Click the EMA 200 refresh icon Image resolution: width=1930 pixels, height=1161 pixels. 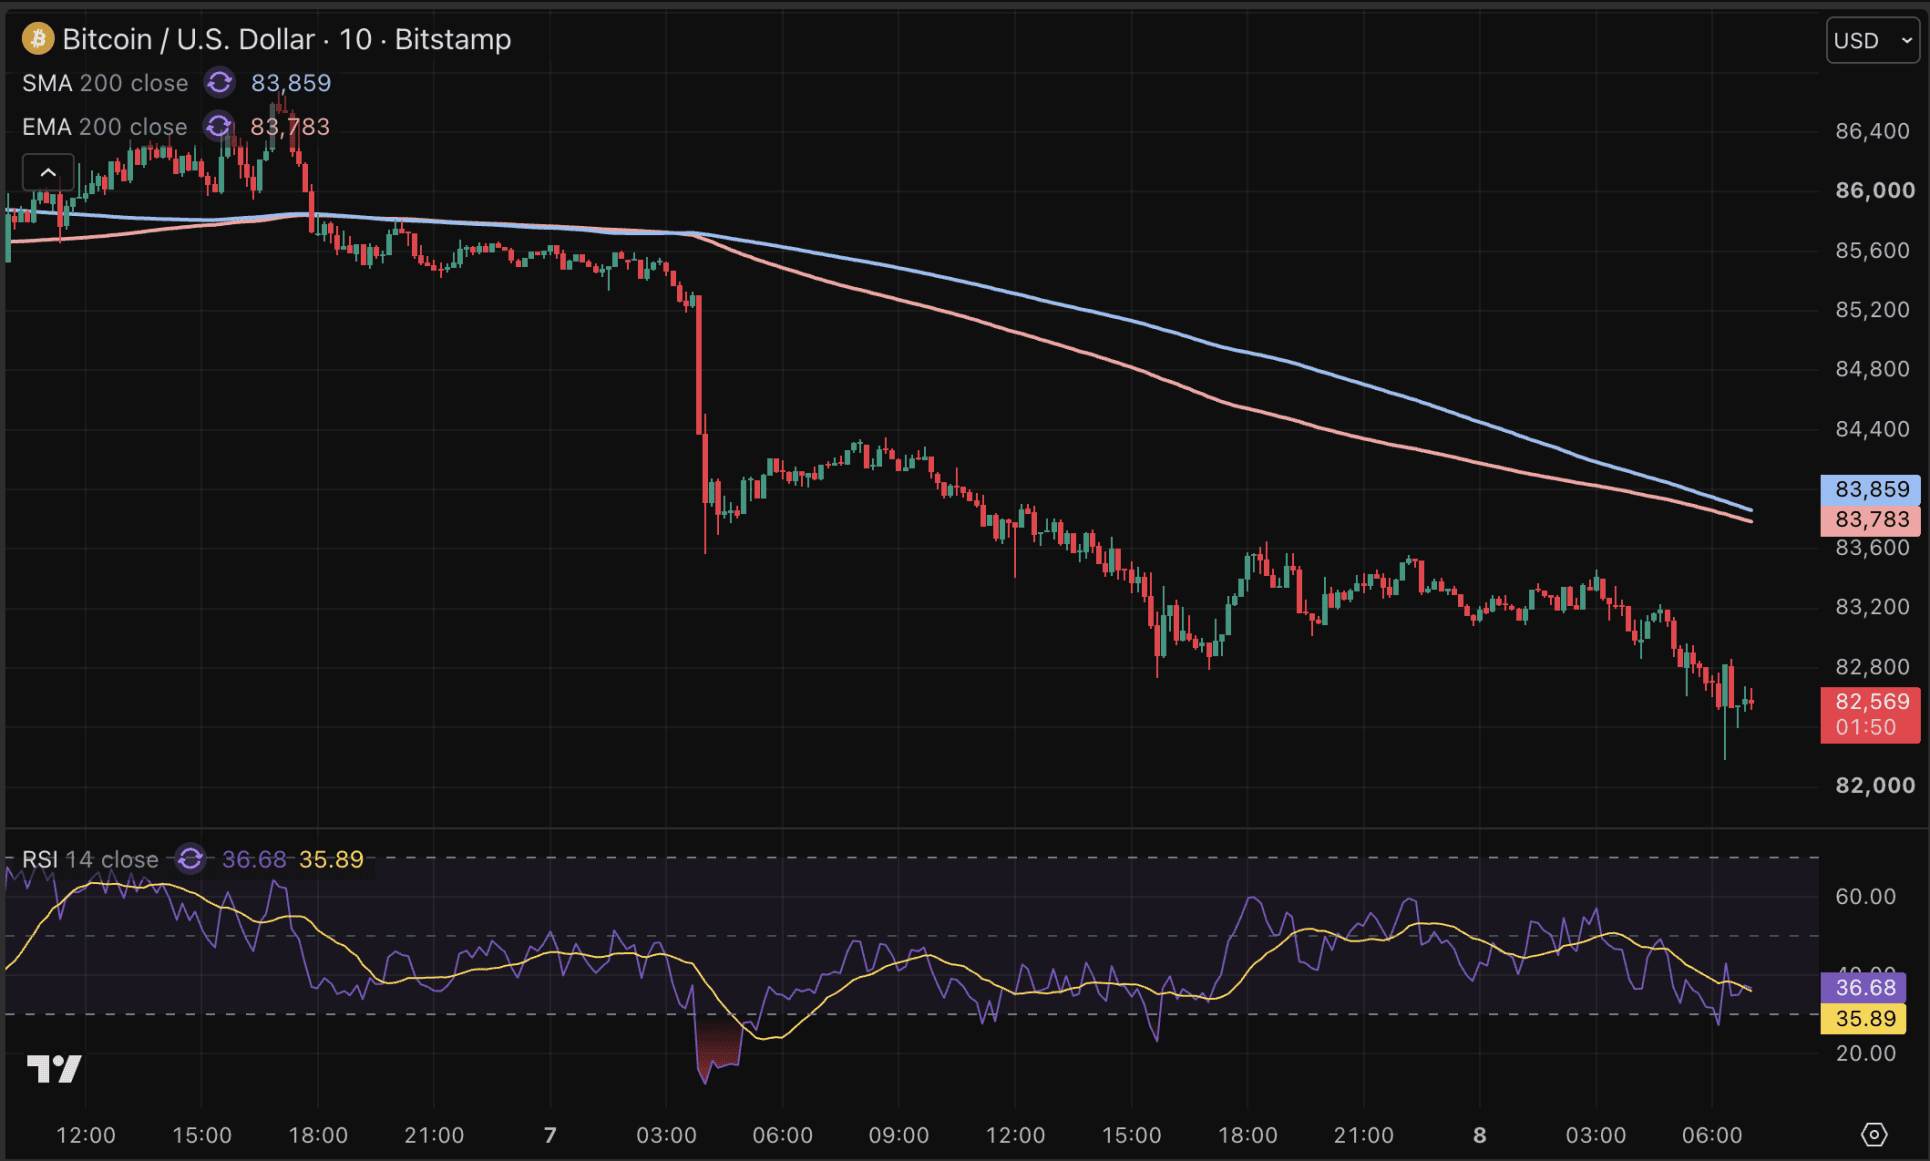click(218, 126)
